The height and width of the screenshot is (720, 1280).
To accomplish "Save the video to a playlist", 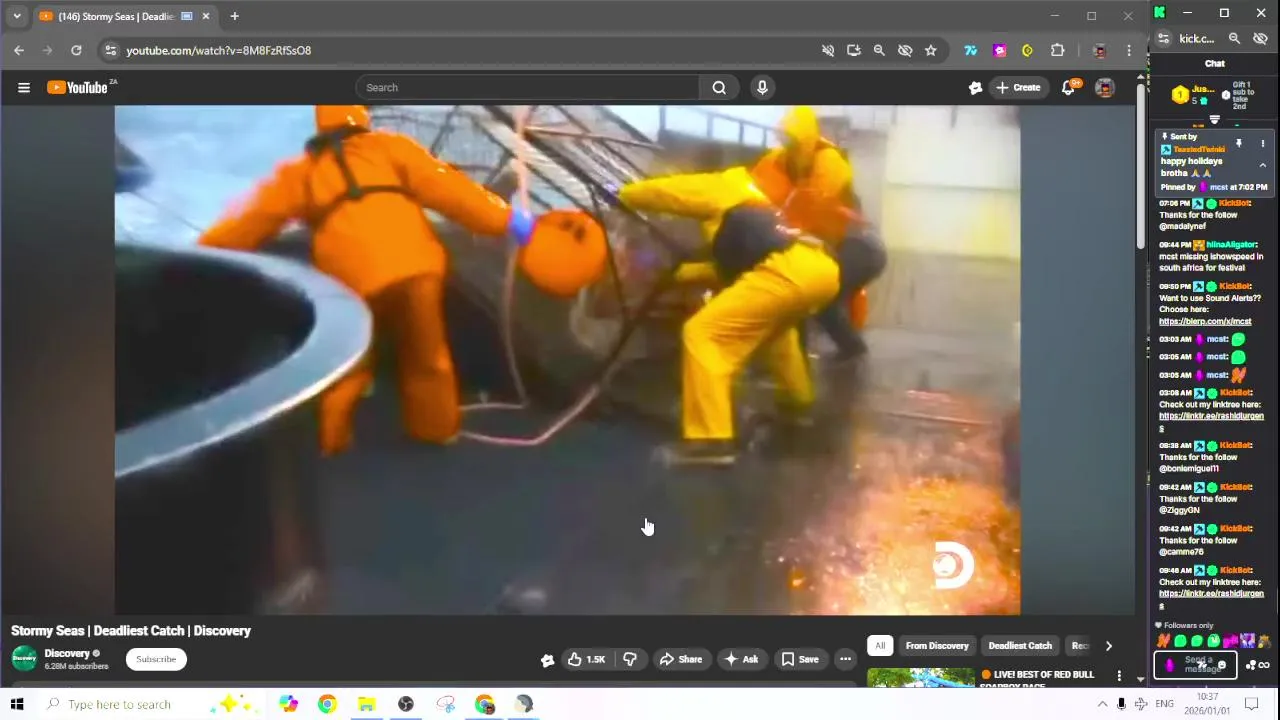I will point(800,659).
